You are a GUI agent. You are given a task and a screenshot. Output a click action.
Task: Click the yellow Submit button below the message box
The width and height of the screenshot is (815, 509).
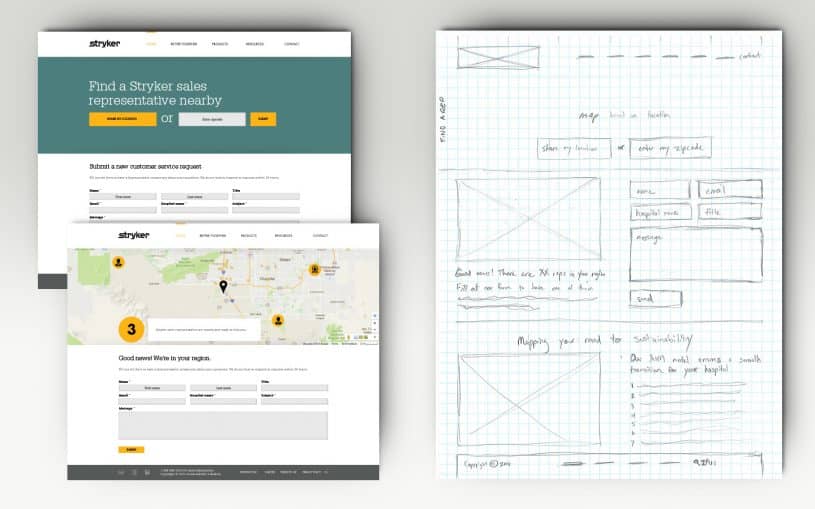pos(131,449)
